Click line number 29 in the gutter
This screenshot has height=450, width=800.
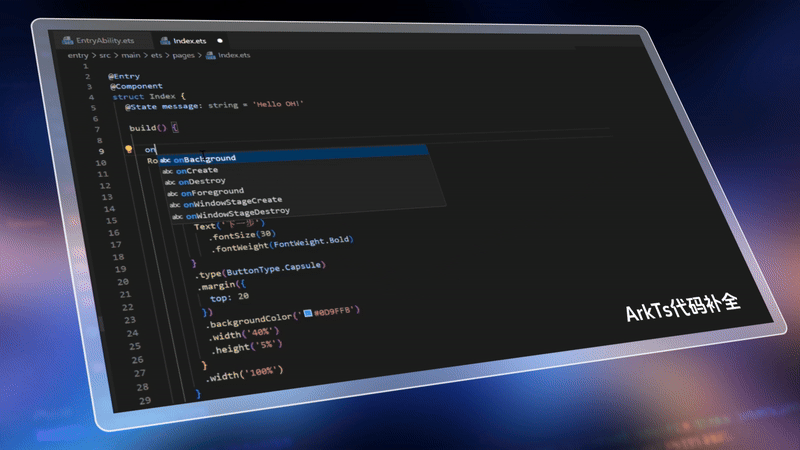[x=145, y=401]
